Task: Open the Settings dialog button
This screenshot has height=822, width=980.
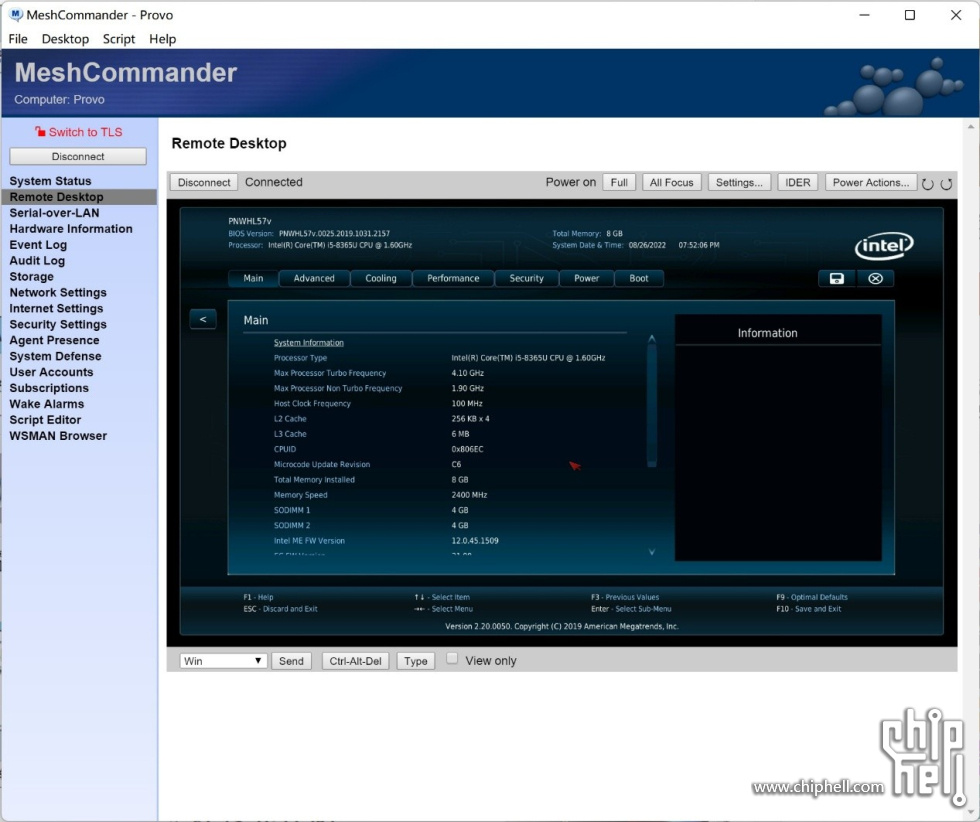Action: (x=740, y=183)
